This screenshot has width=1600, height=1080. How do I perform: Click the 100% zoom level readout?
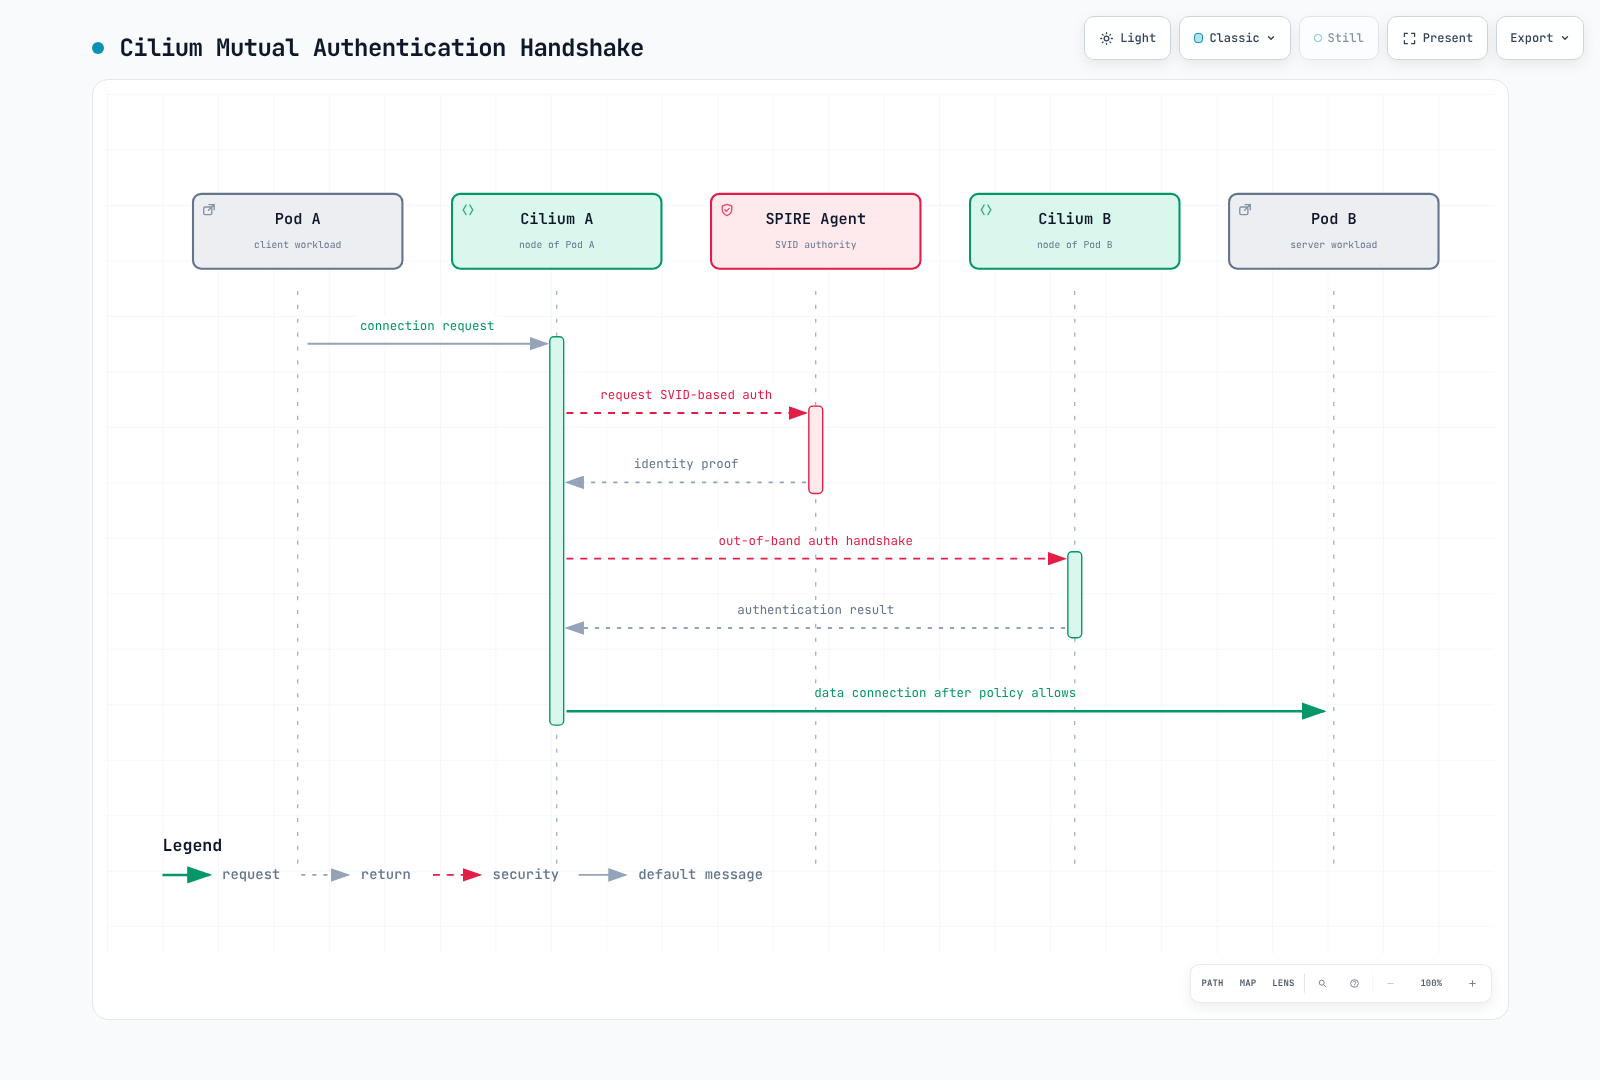tap(1431, 983)
